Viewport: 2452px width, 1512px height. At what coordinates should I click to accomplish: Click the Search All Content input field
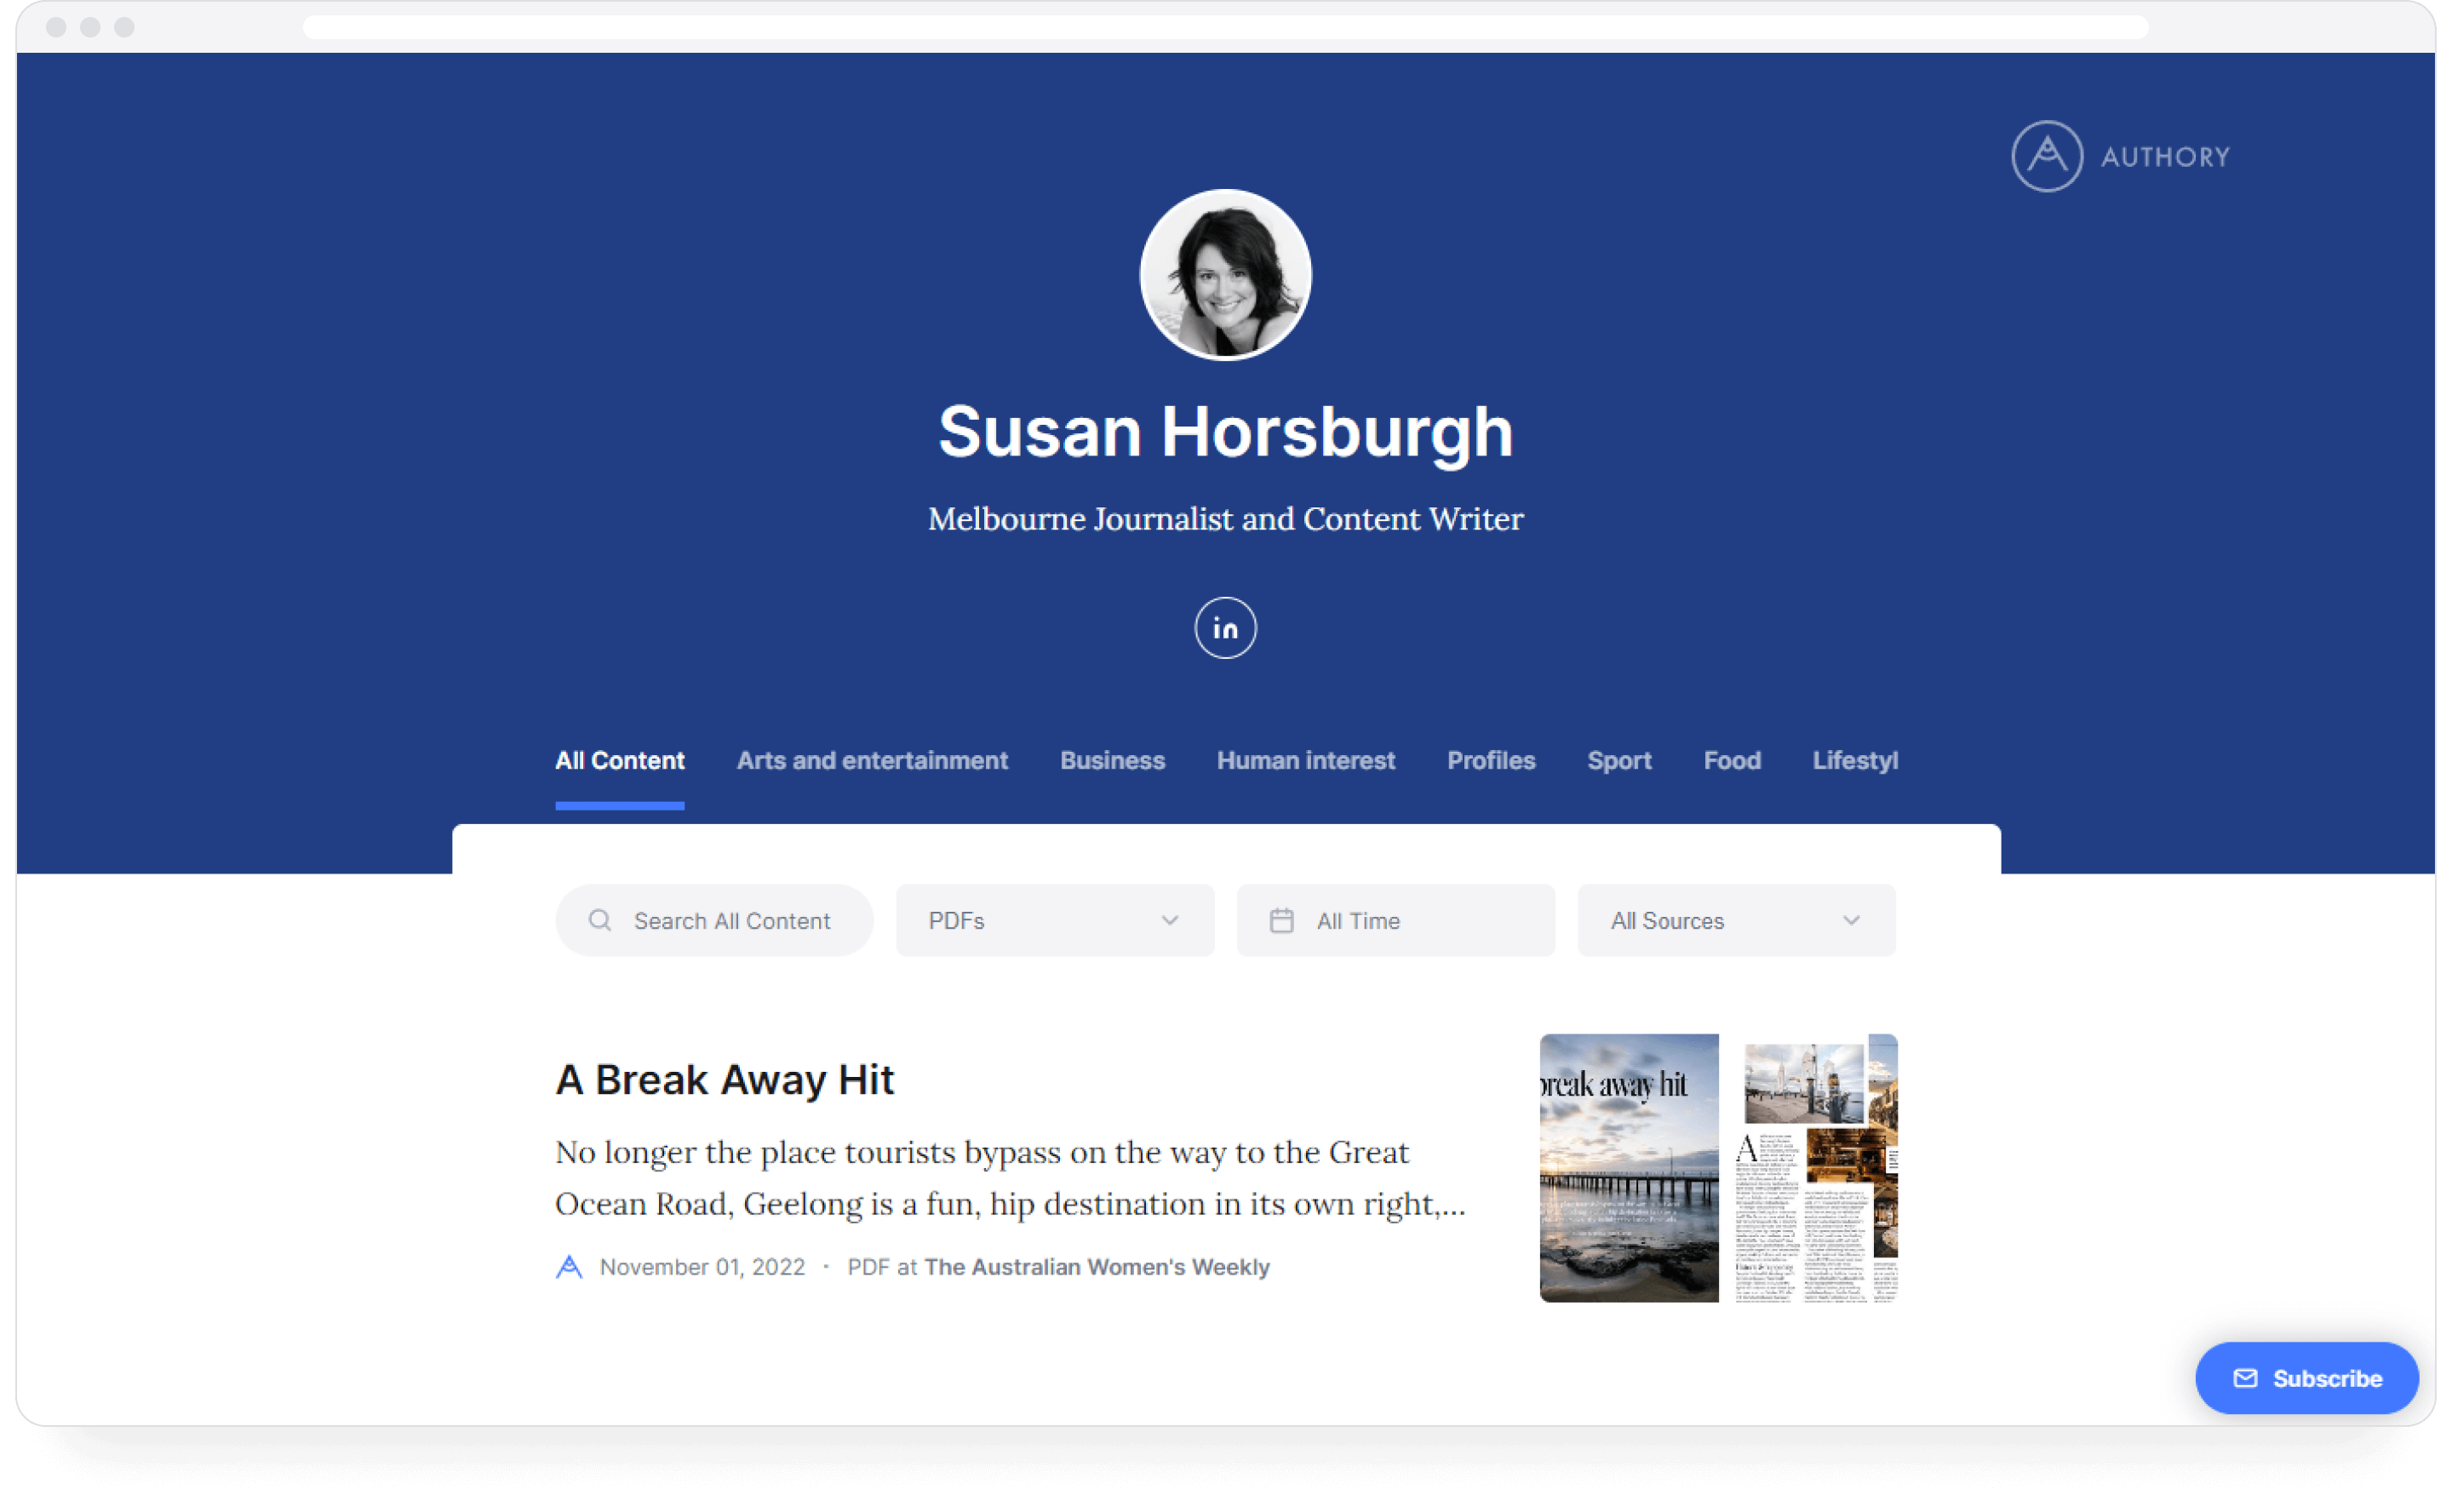coord(714,919)
